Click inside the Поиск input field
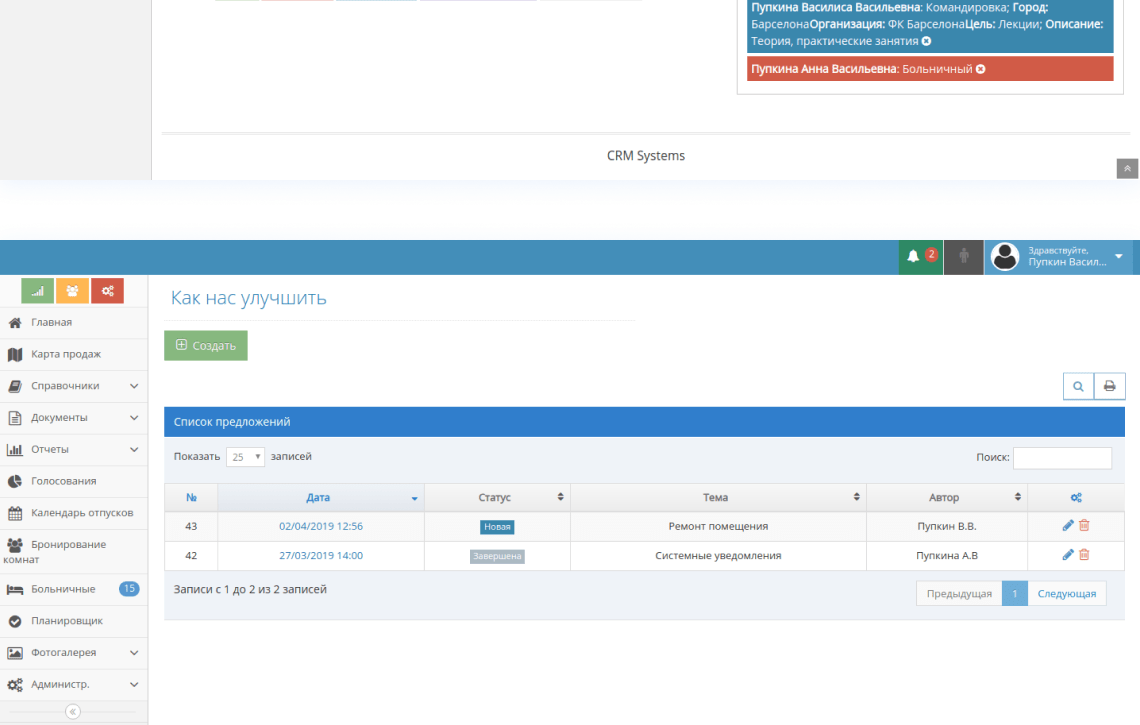The width and height of the screenshot is (1140, 725). [1062, 457]
